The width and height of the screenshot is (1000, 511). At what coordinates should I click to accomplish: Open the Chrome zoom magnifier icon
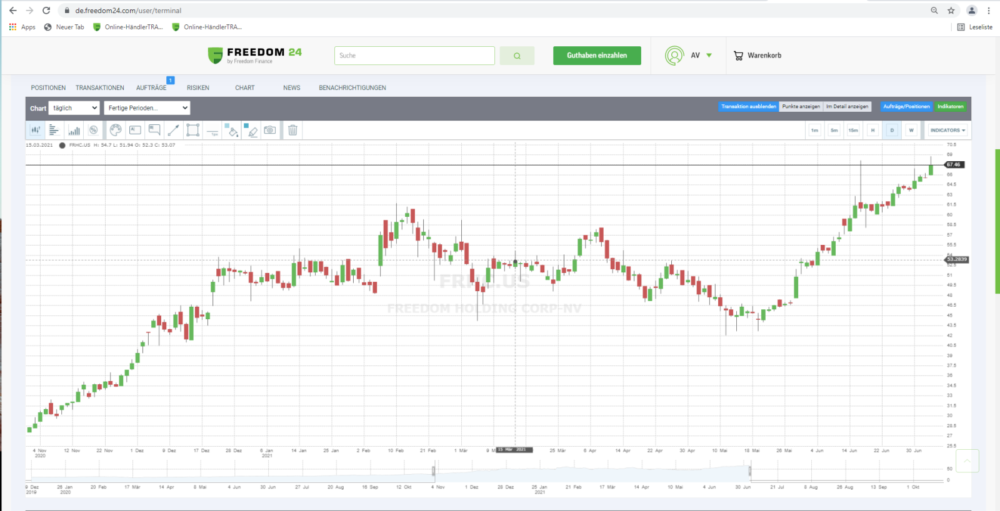coord(934,10)
